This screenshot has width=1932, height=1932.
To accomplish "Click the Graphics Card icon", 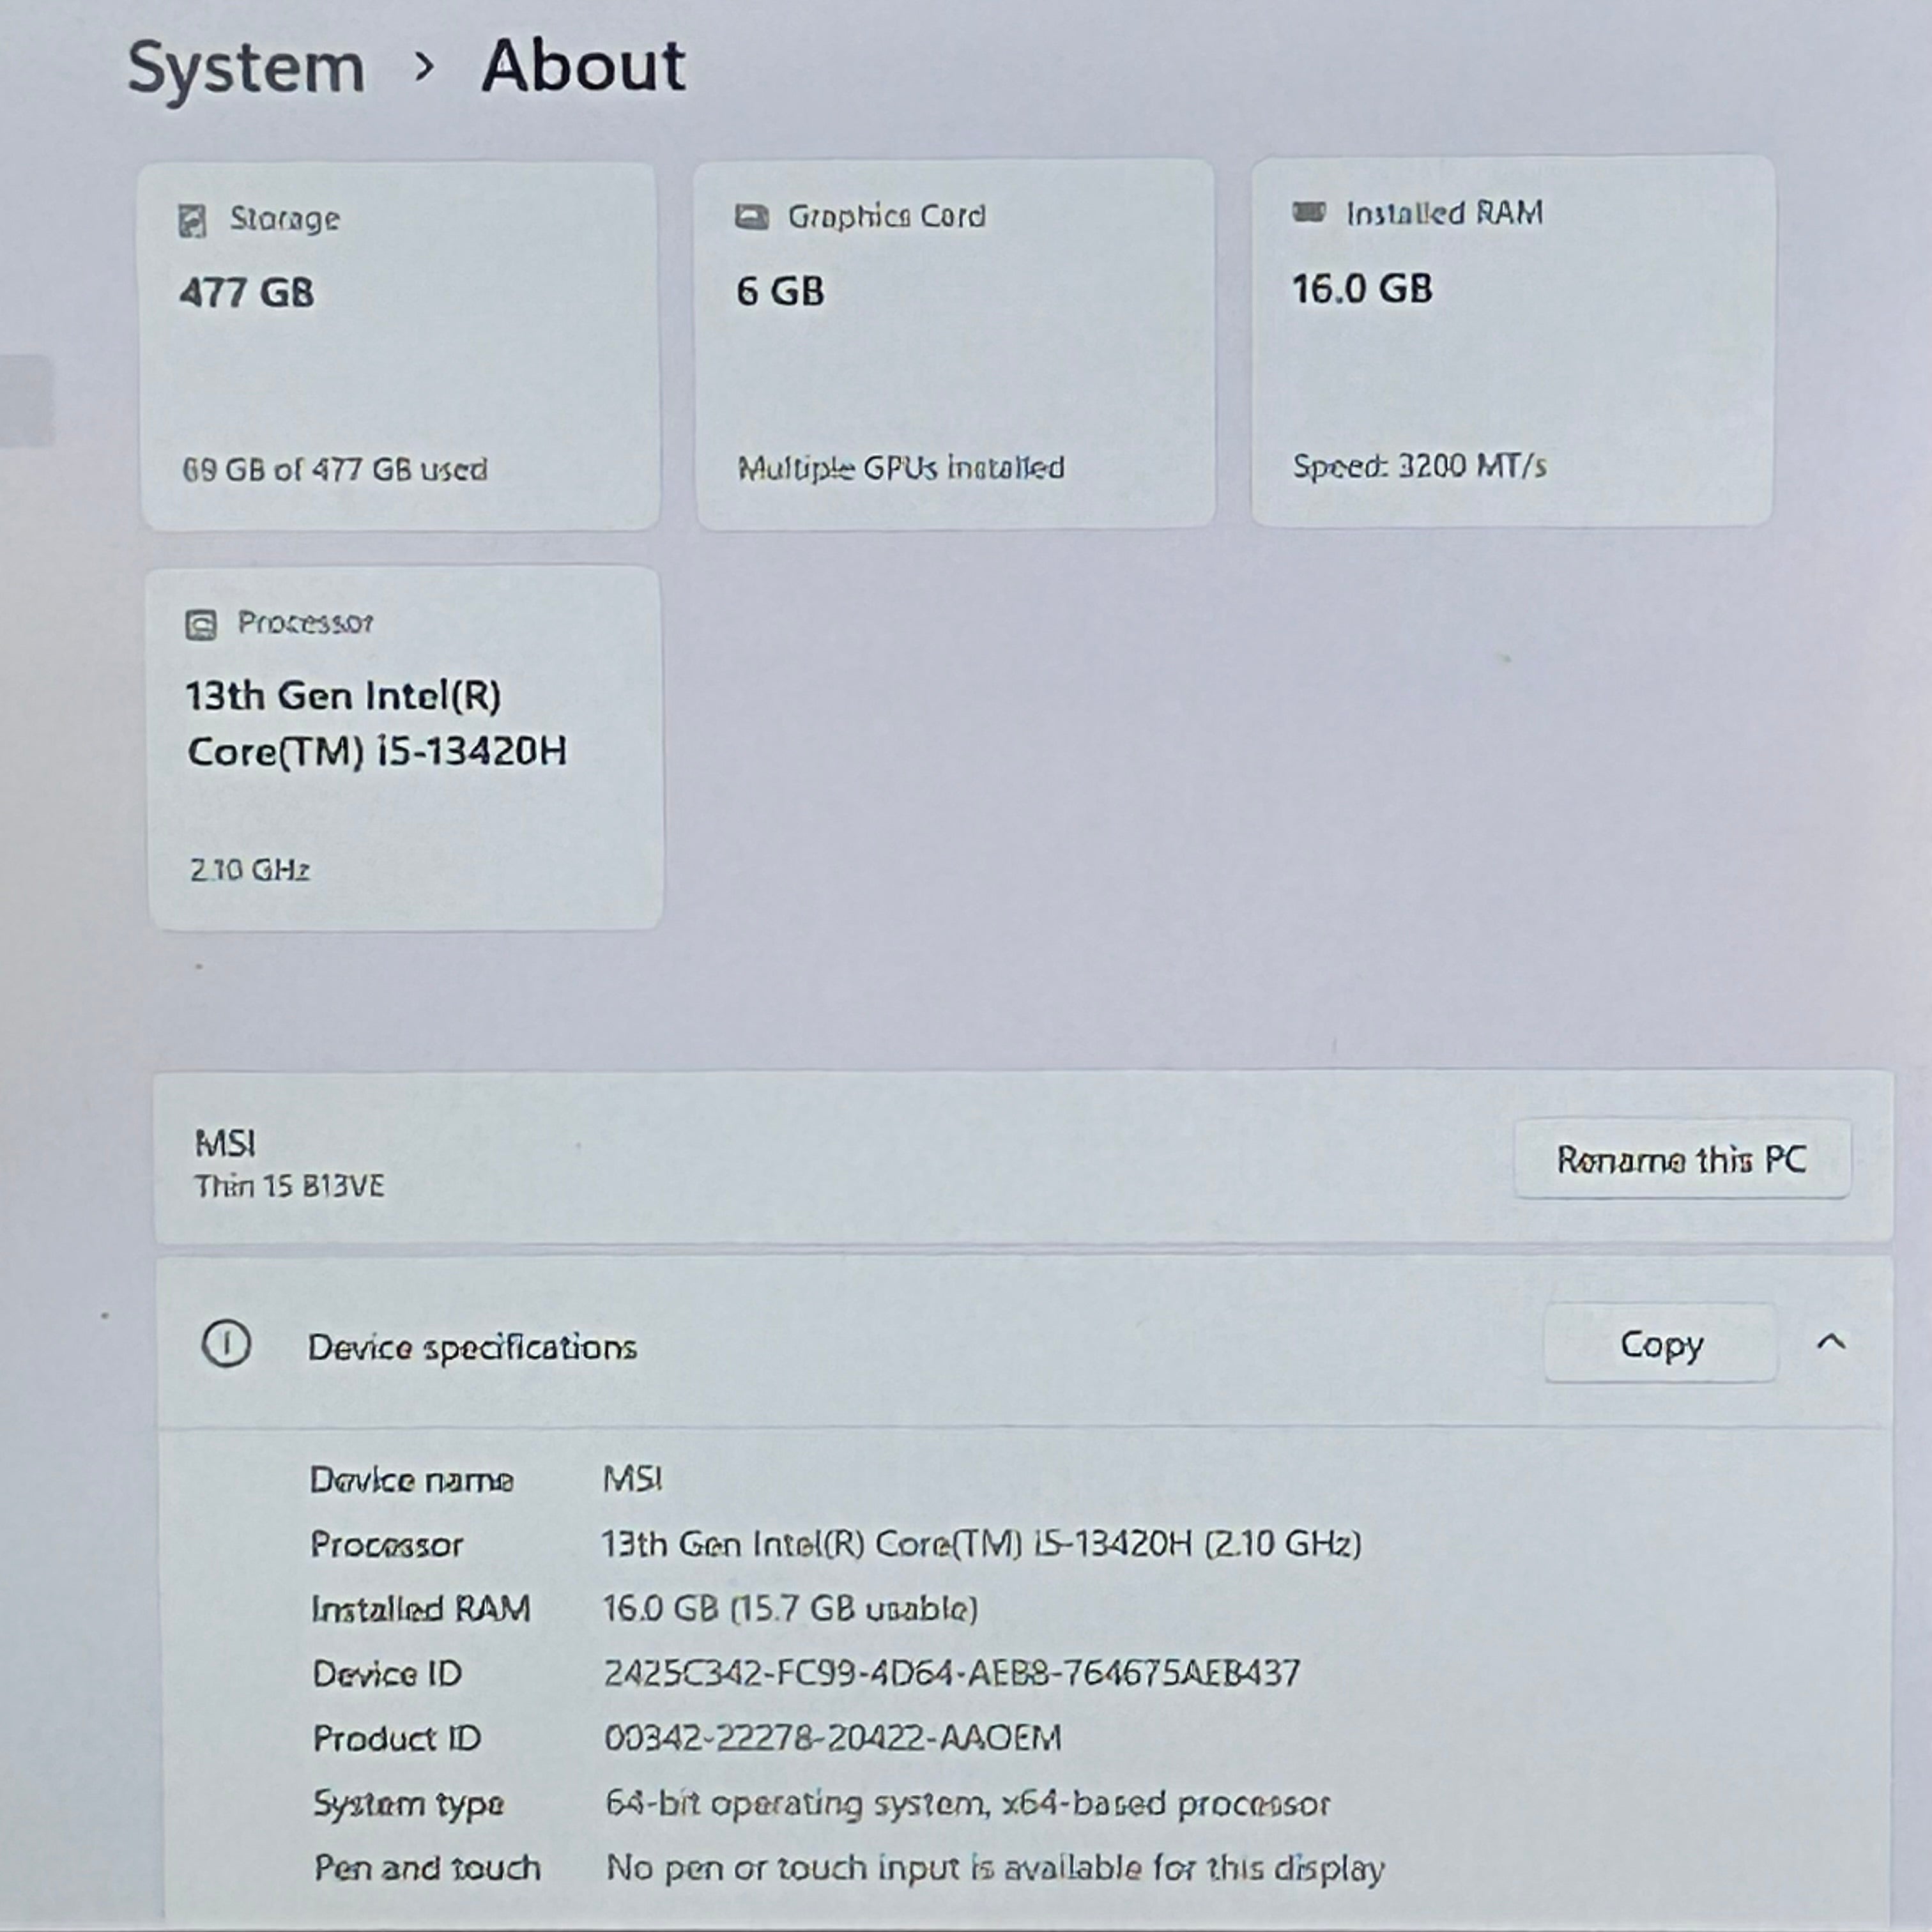I will 751,216.
